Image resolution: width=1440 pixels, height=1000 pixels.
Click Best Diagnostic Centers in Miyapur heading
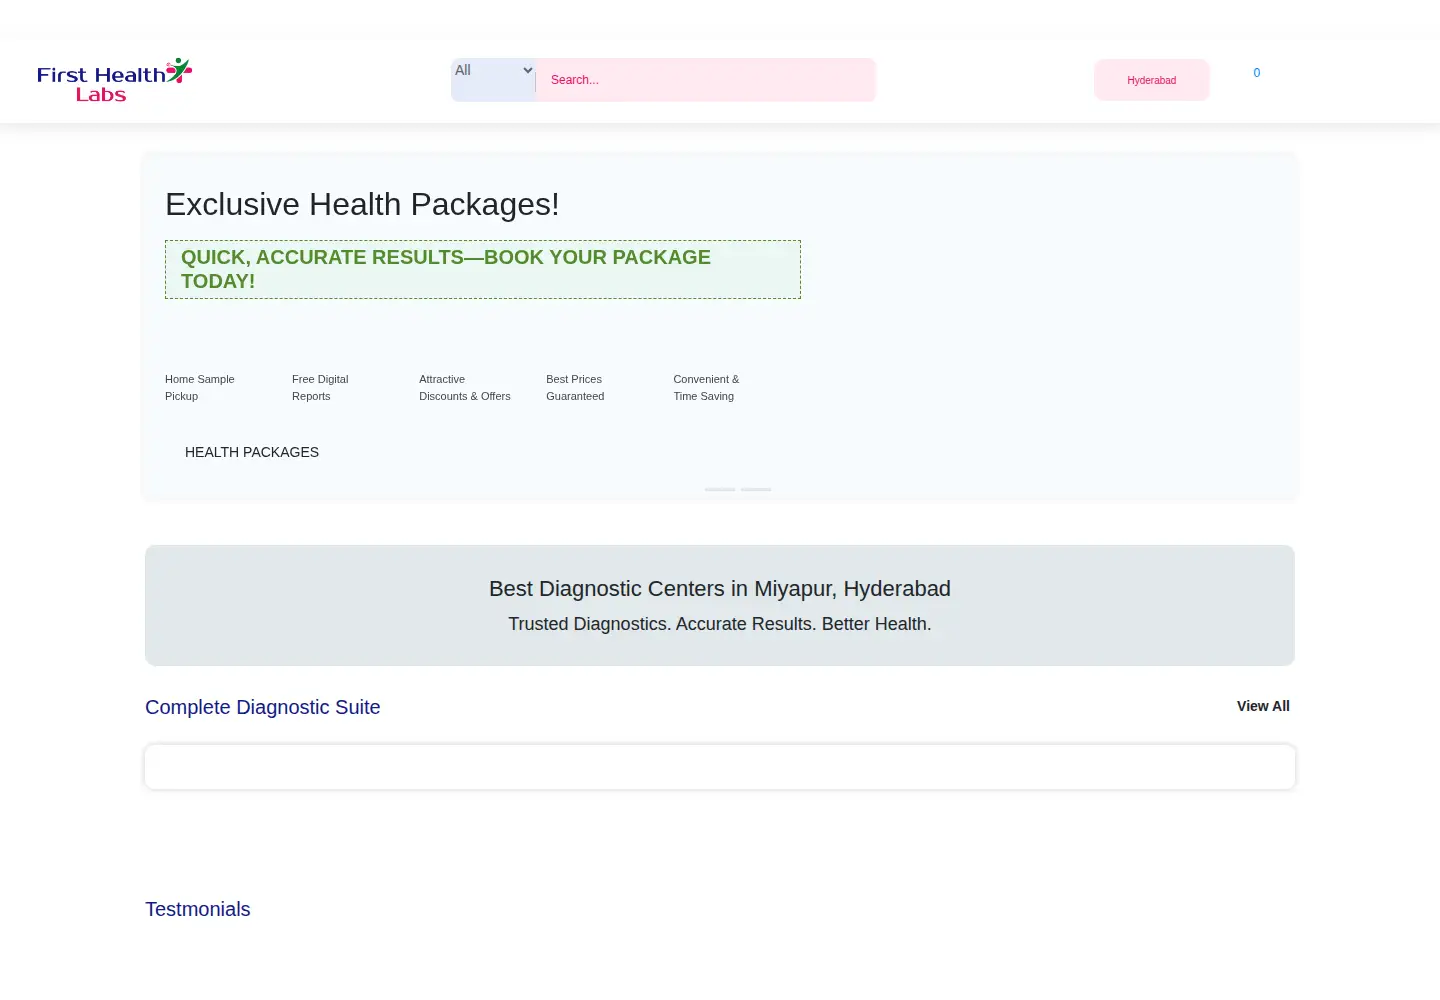point(720,589)
